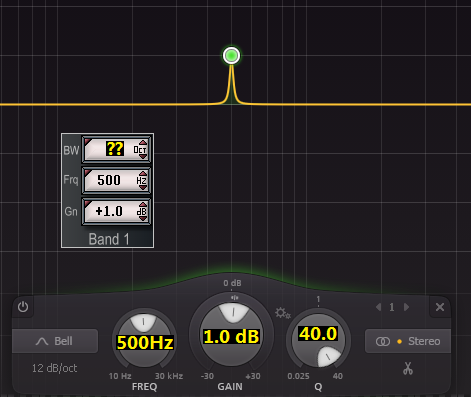Go to next band with right arrow
The image size is (471, 397).
[406, 307]
